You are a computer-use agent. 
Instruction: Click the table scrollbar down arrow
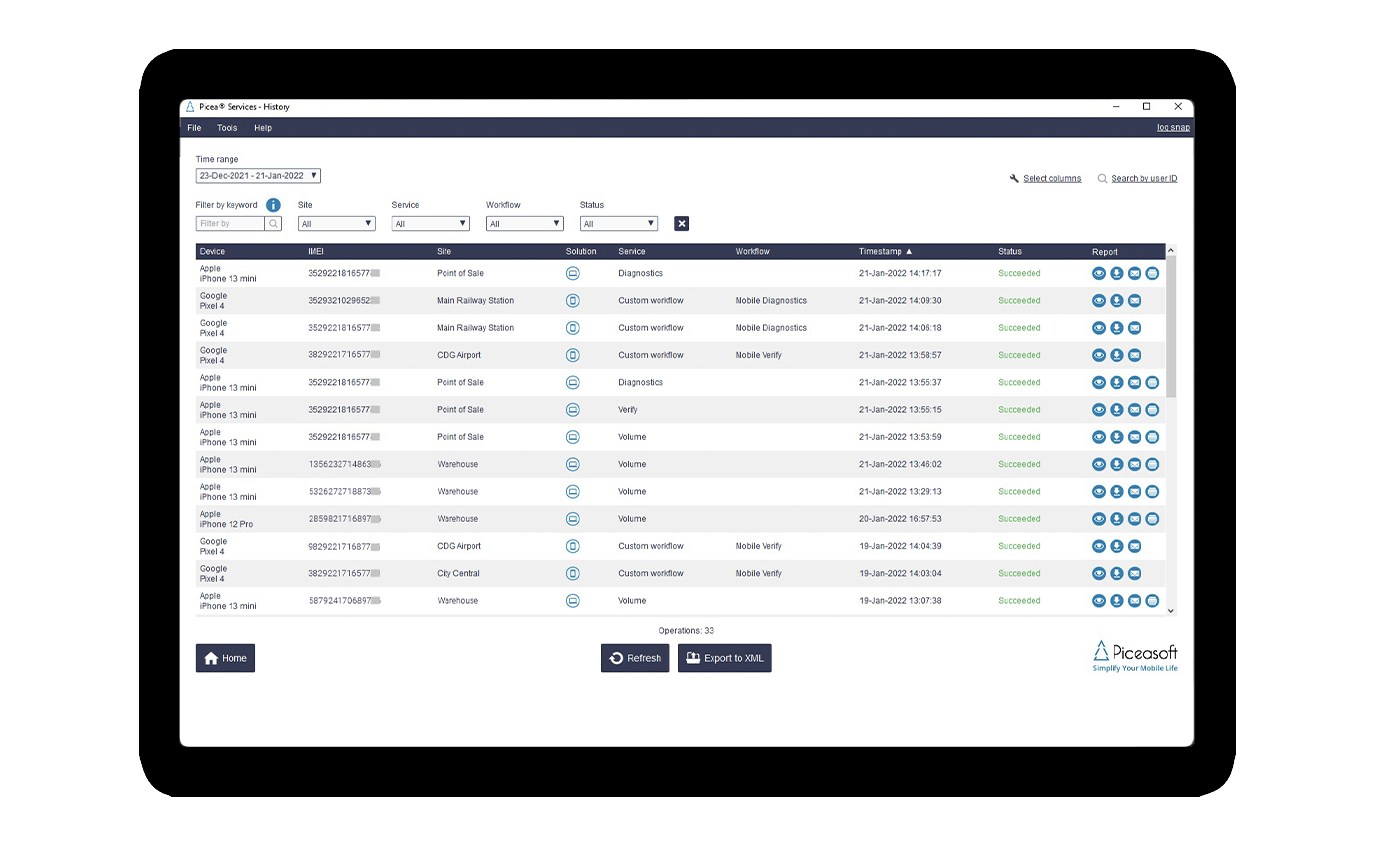click(x=1171, y=610)
